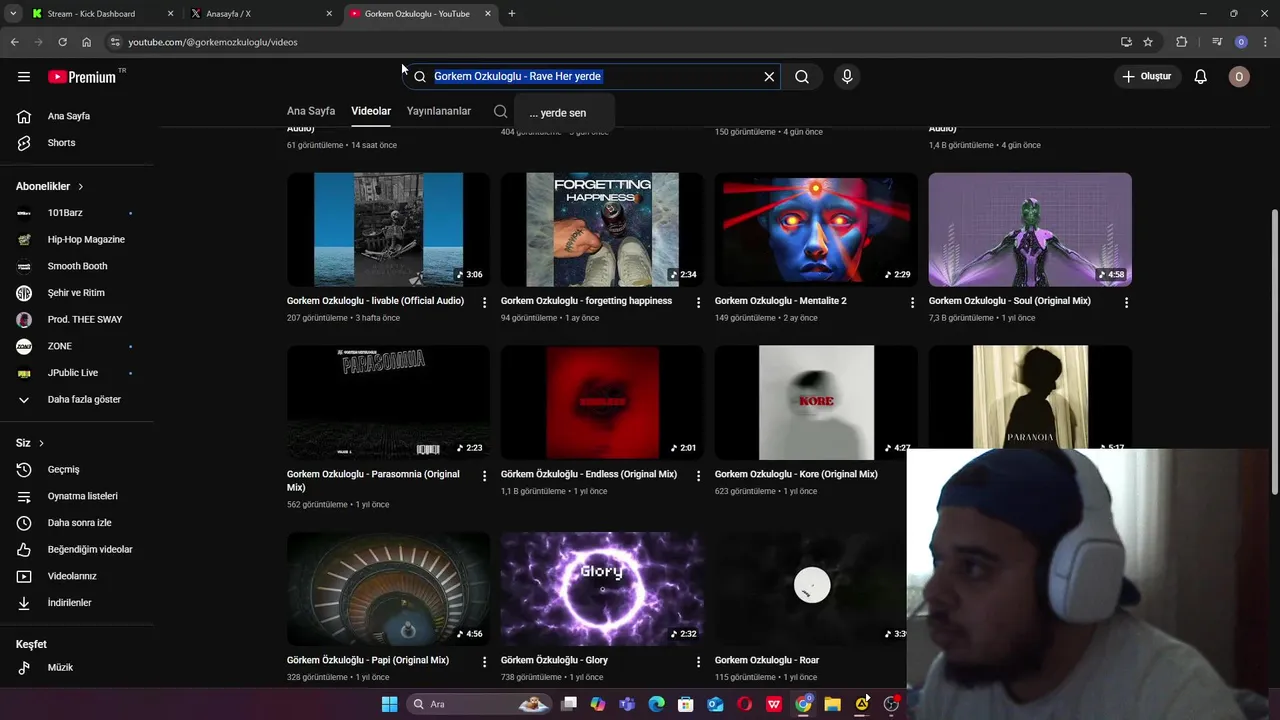Open Opera browser from the taskbar
This screenshot has height=720, width=1280.
[x=744, y=704]
